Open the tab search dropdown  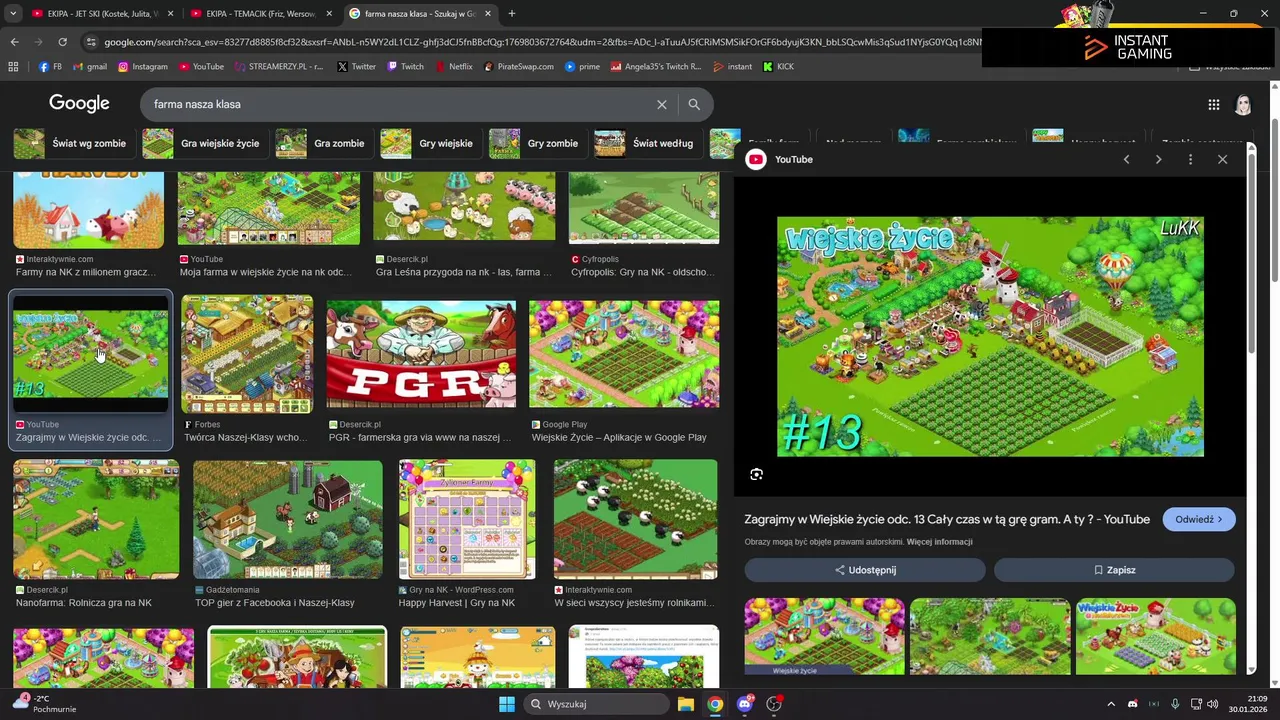click(x=13, y=14)
